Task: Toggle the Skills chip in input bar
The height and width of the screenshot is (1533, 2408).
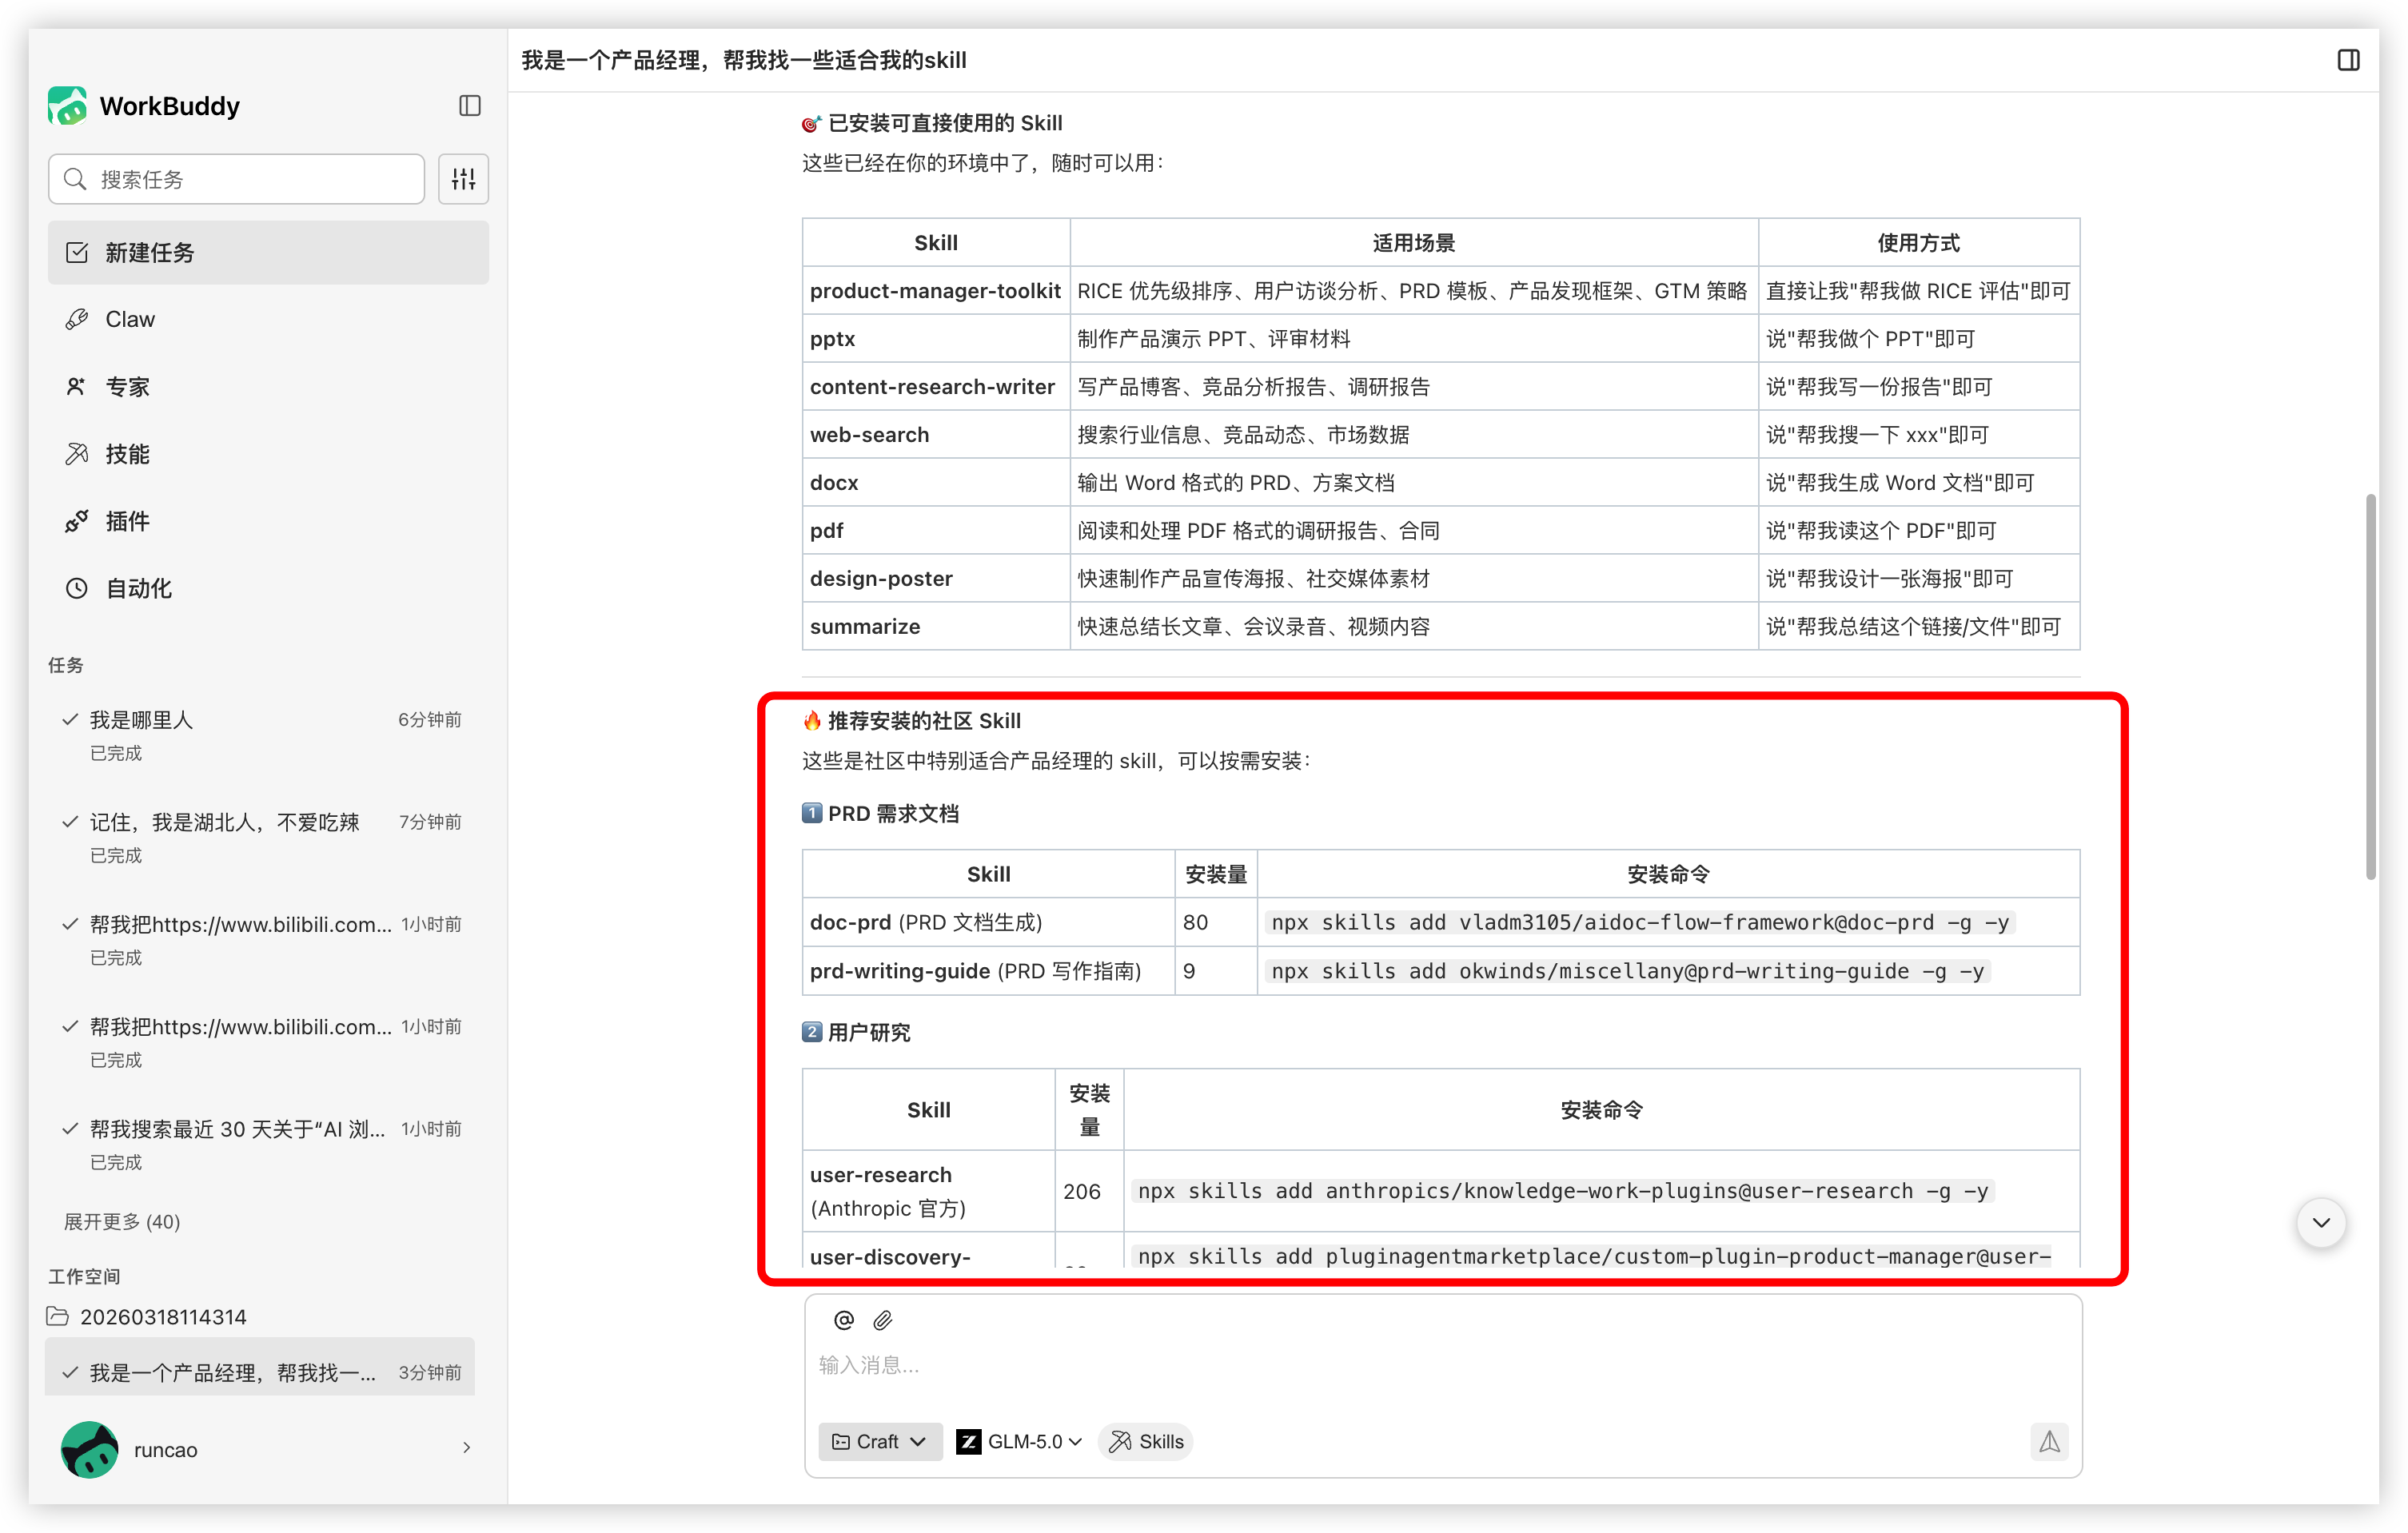Action: 1146,1441
